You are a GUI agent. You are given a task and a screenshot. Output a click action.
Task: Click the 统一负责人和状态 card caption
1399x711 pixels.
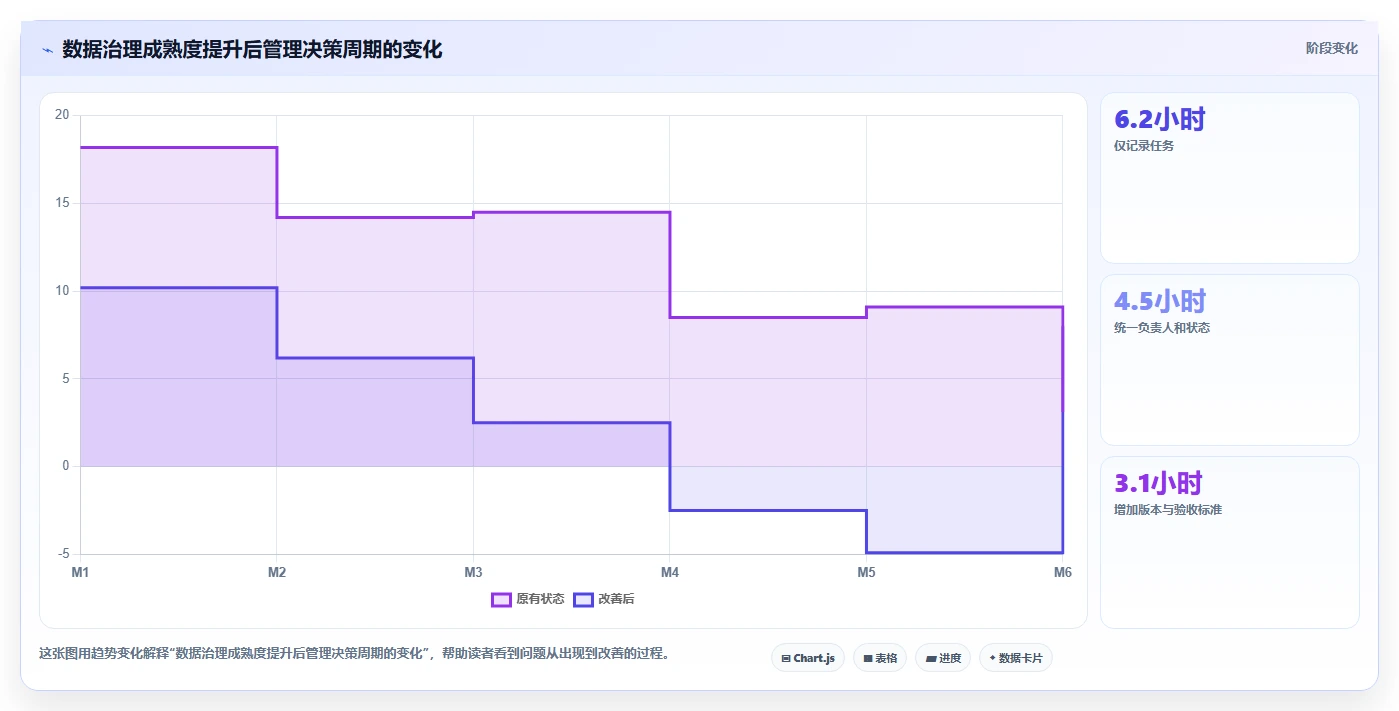(1162, 328)
